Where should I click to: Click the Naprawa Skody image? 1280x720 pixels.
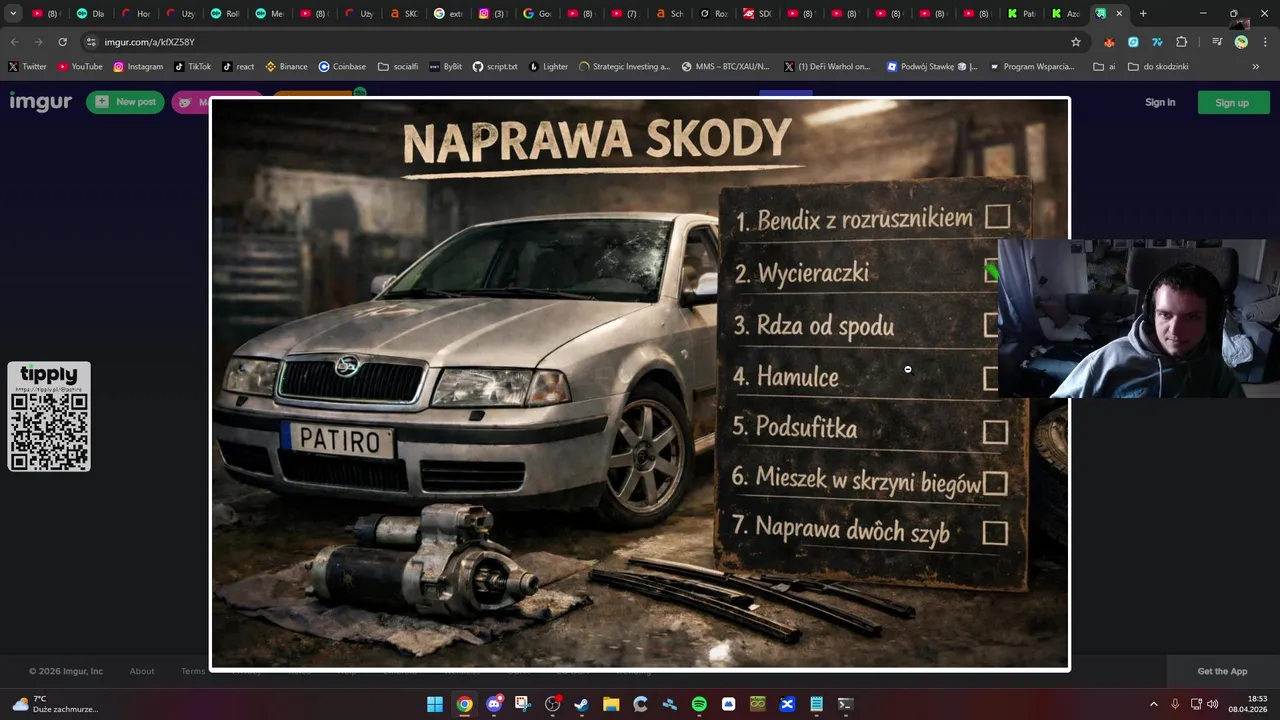(x=640, y=384)
